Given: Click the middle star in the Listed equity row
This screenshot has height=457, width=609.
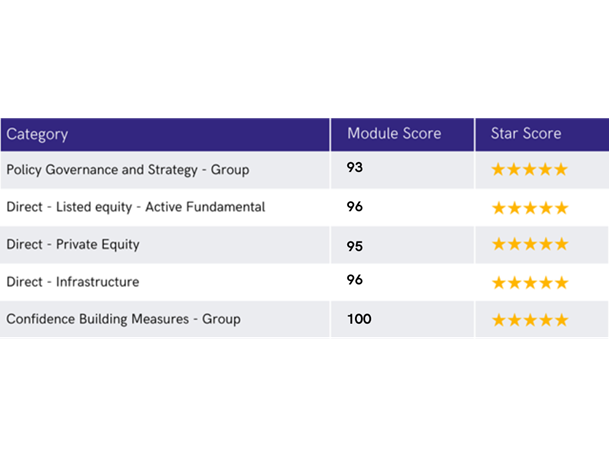Looking at the screenshot, I should pos(529,207).
